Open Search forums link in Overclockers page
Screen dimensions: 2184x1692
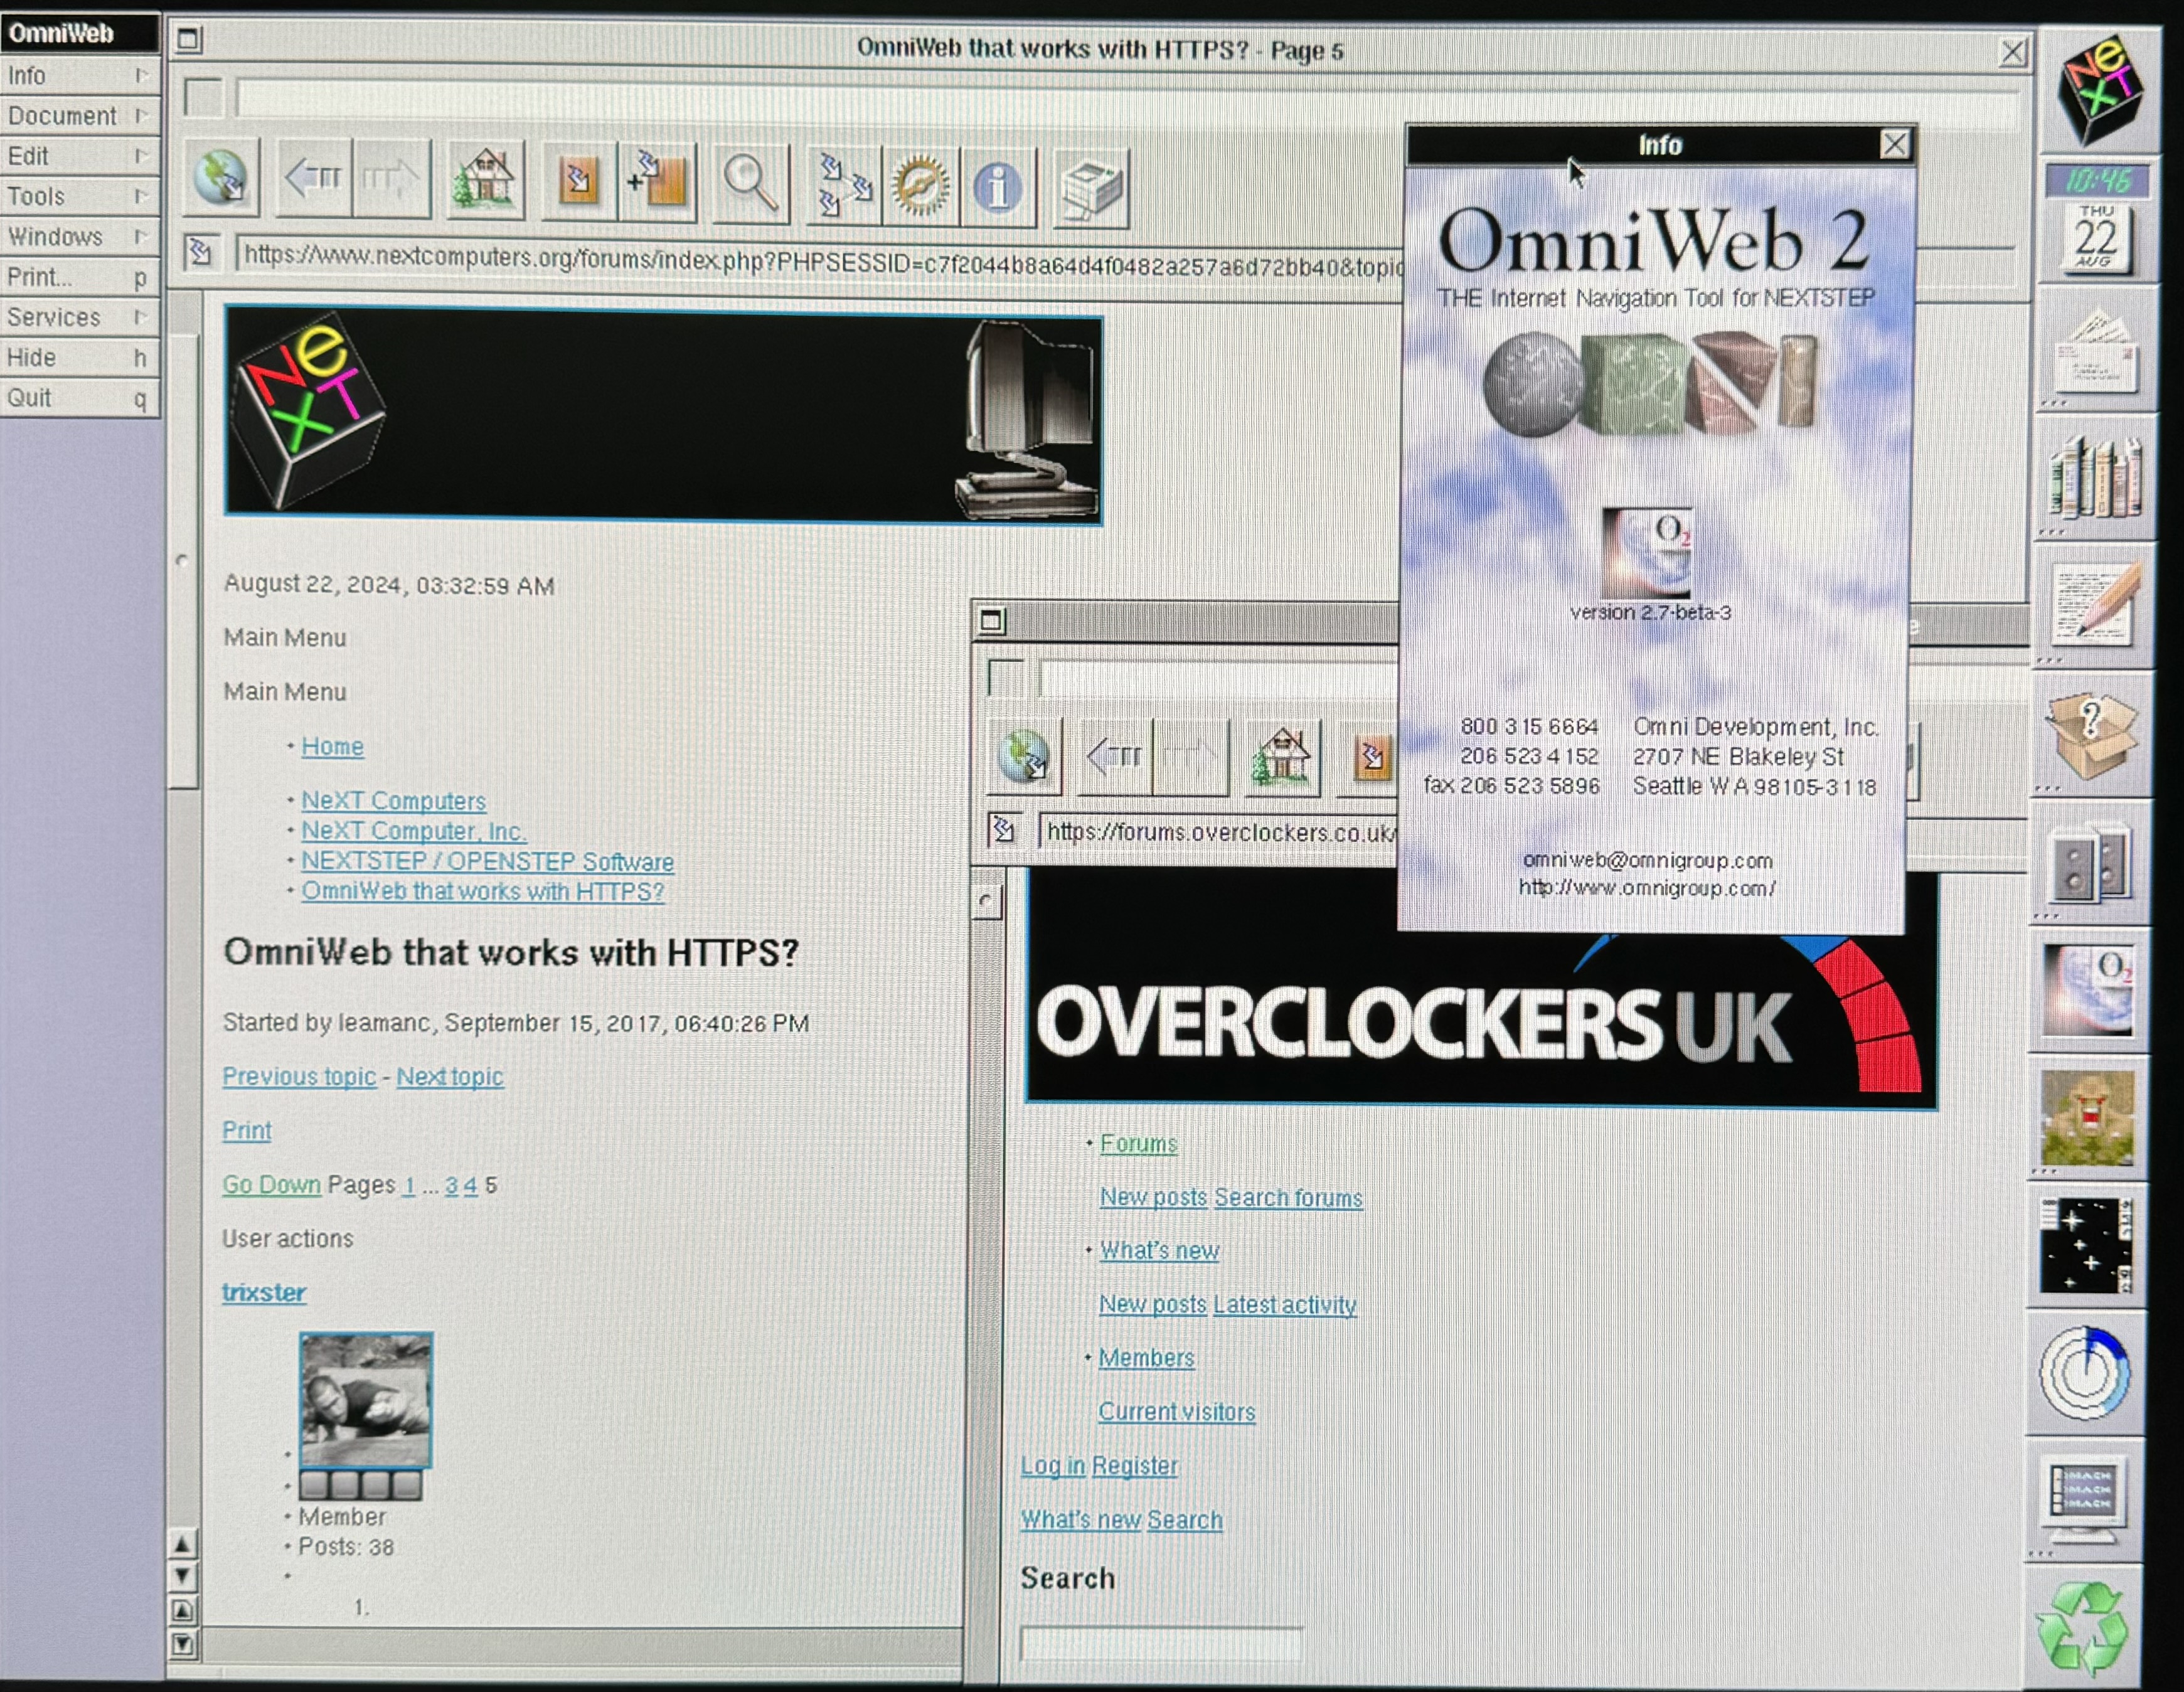1288,1197
